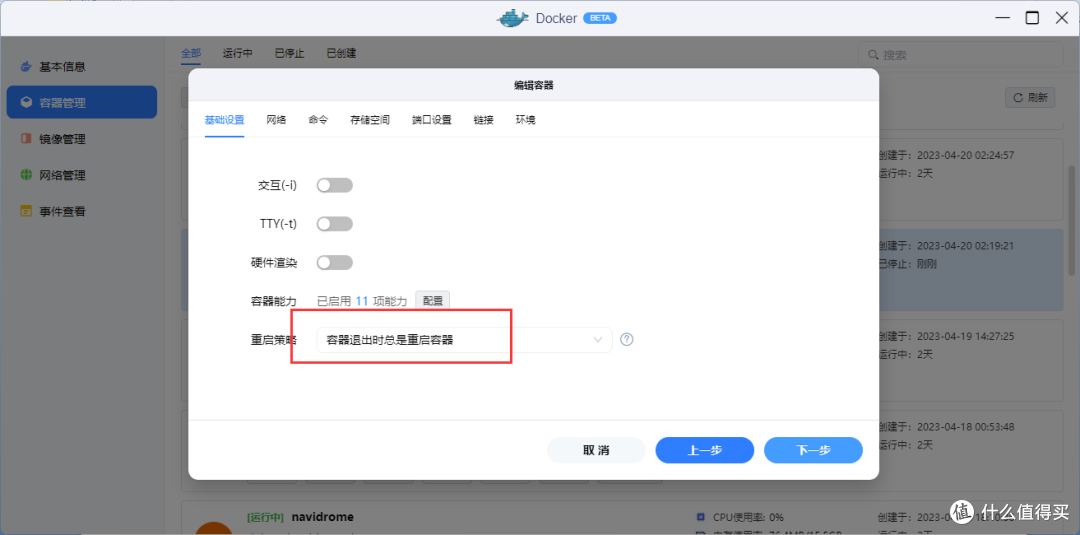Click the 事件查看 calendar icon
The height and width of the screenshot is (535, 1080).
click(26, 211)
